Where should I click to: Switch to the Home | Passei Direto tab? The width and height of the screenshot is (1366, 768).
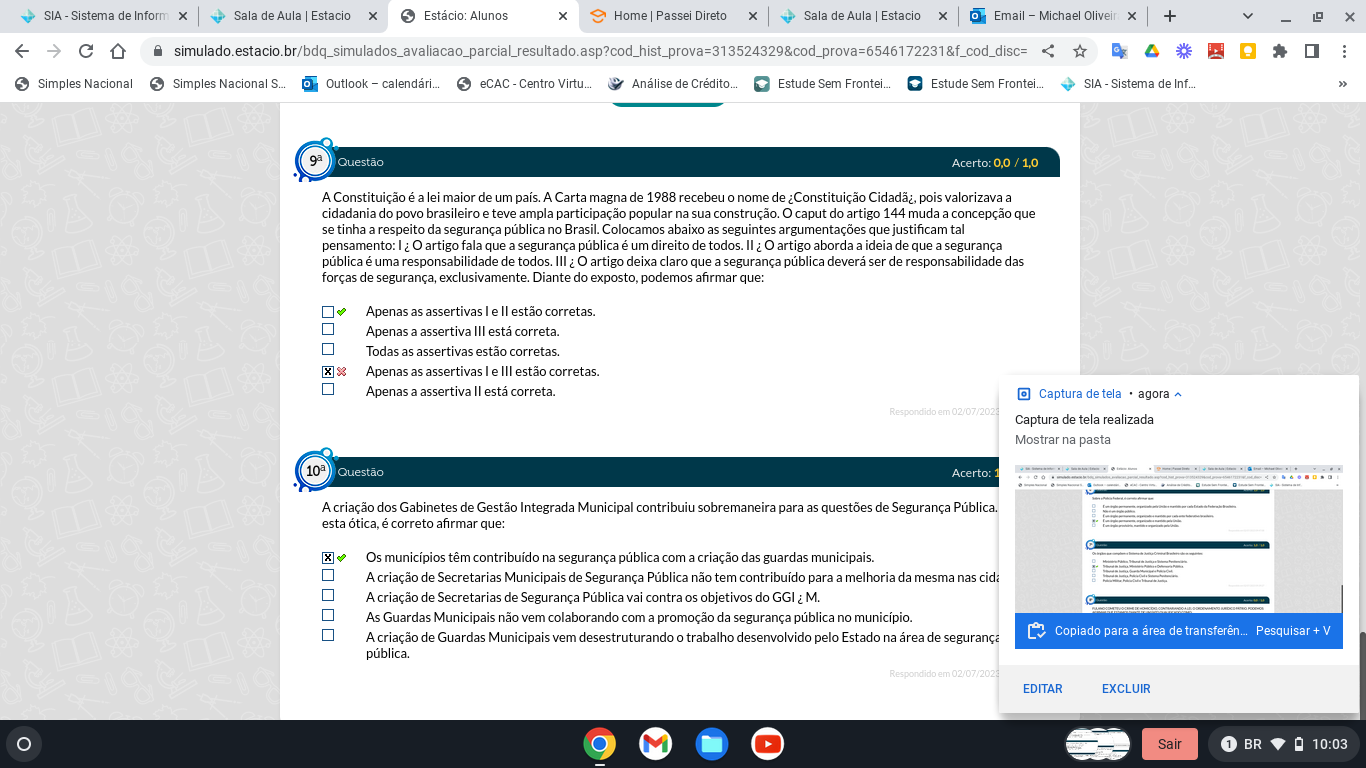click(670, 16)
